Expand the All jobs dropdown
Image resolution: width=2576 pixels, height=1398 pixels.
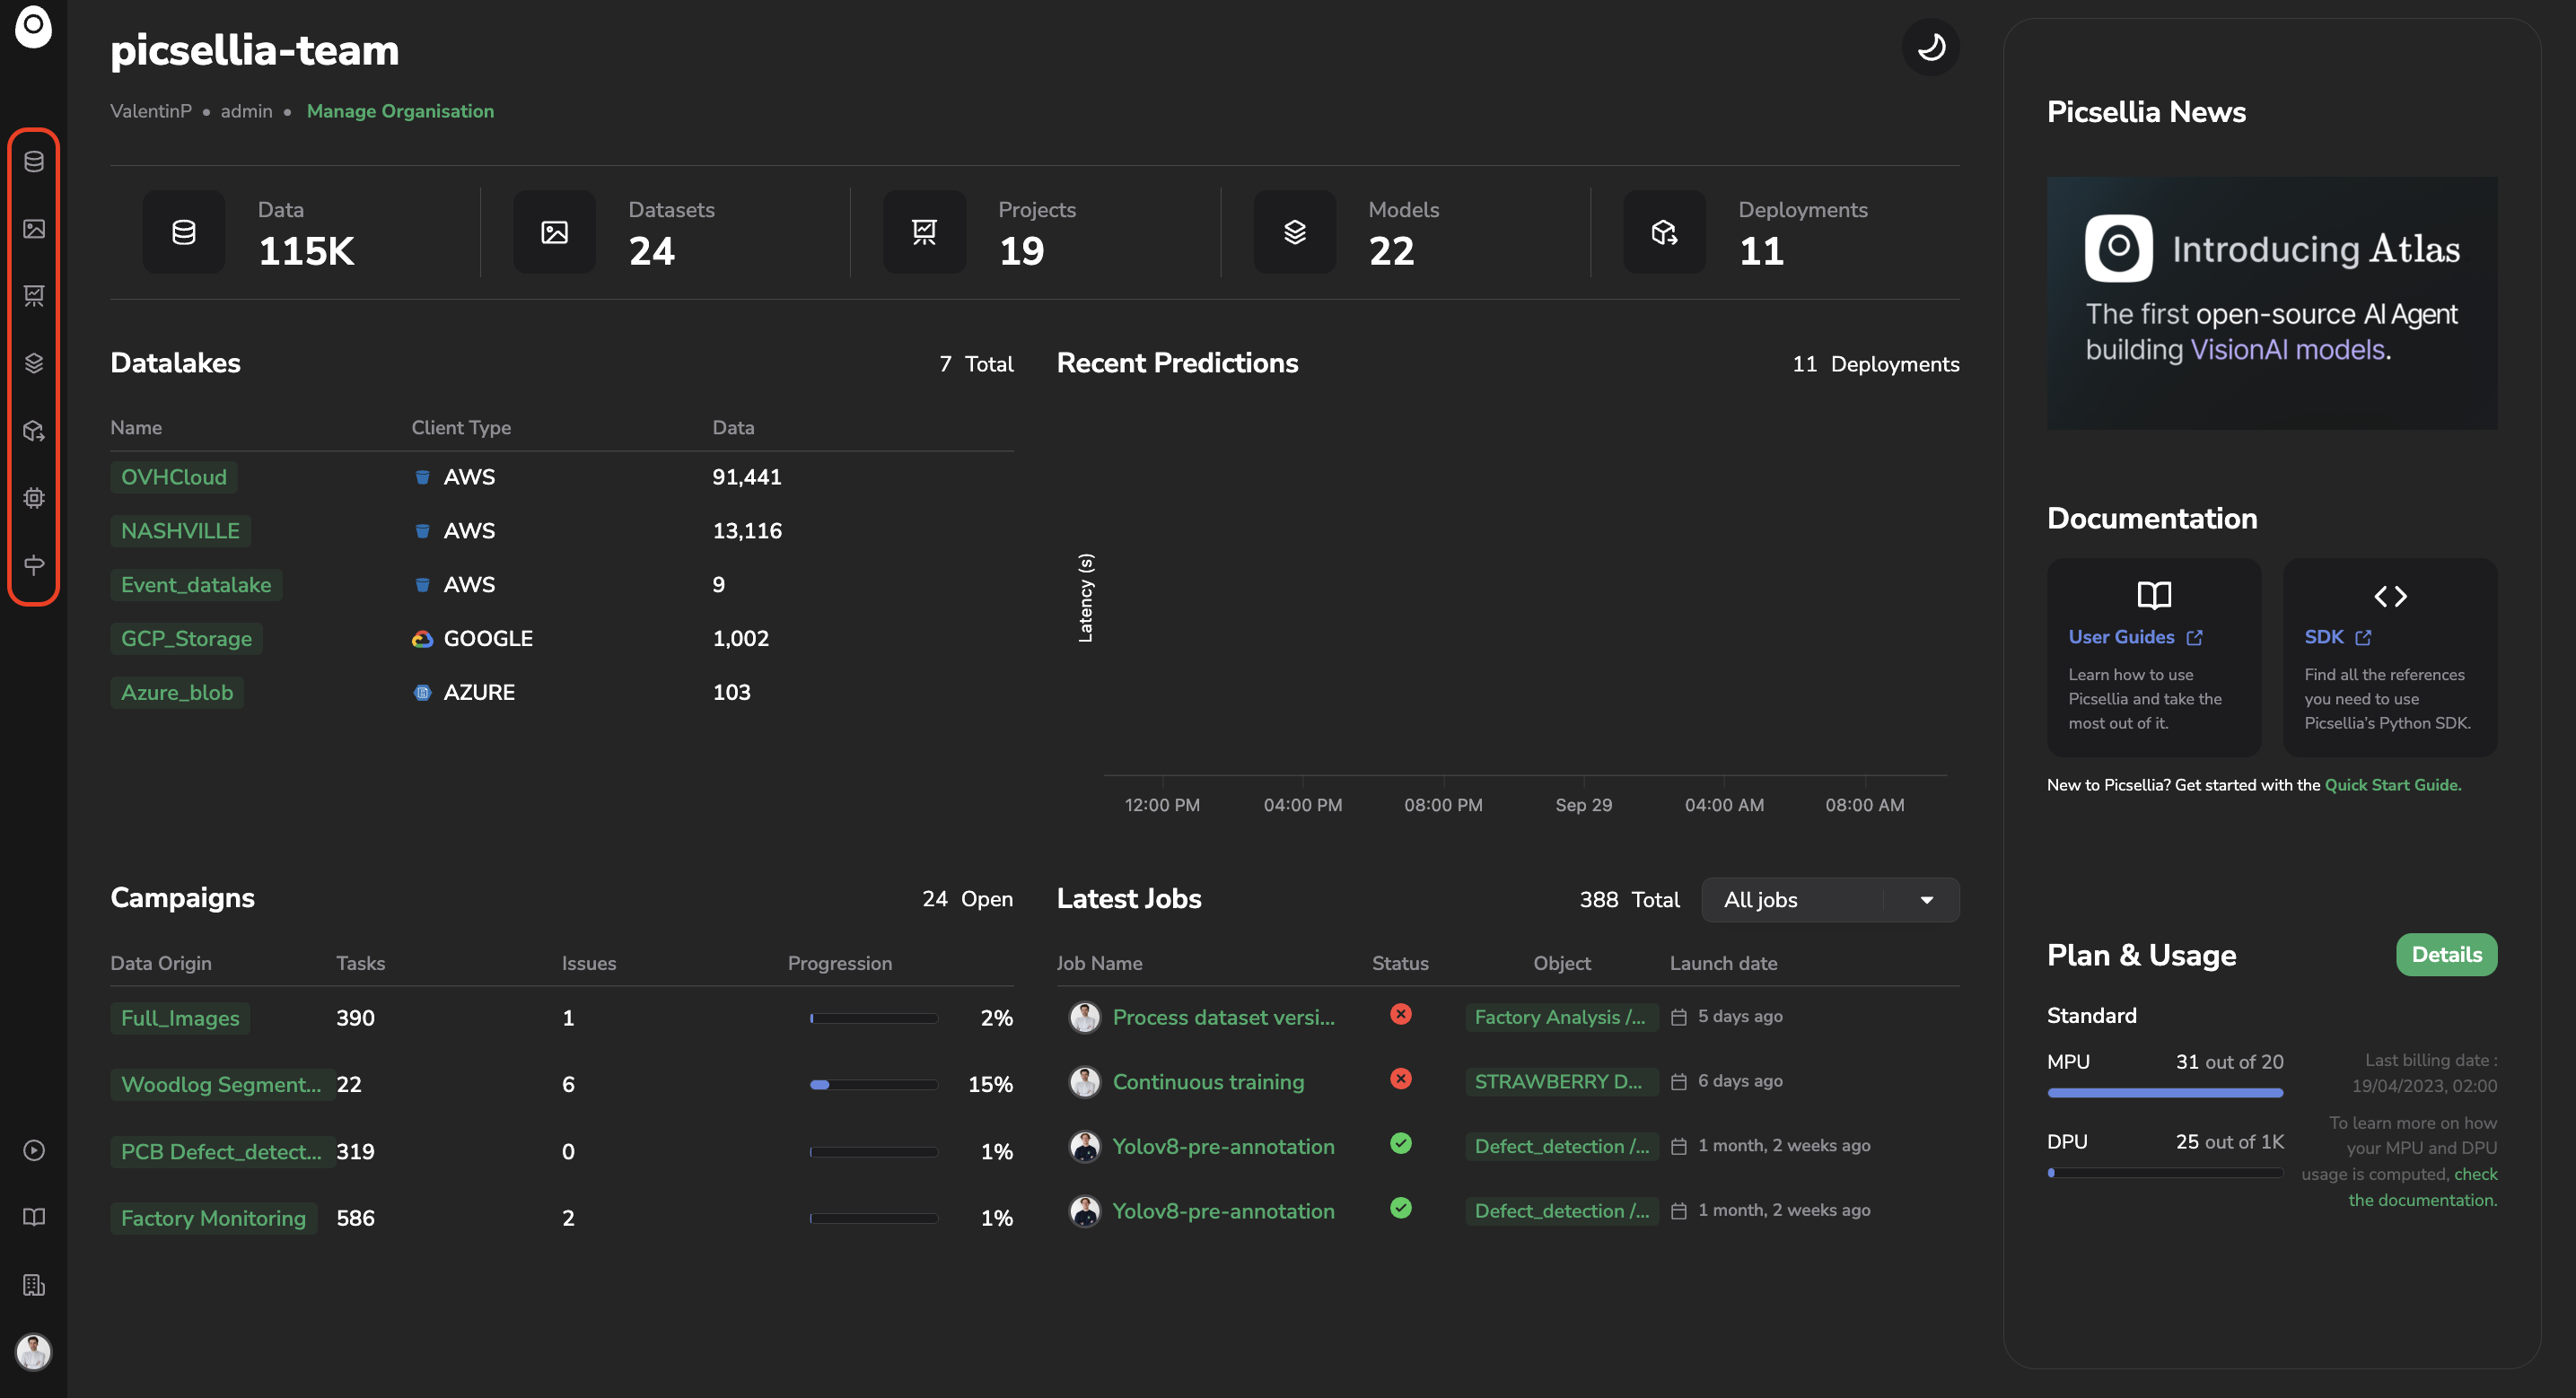click(1790, 900)
